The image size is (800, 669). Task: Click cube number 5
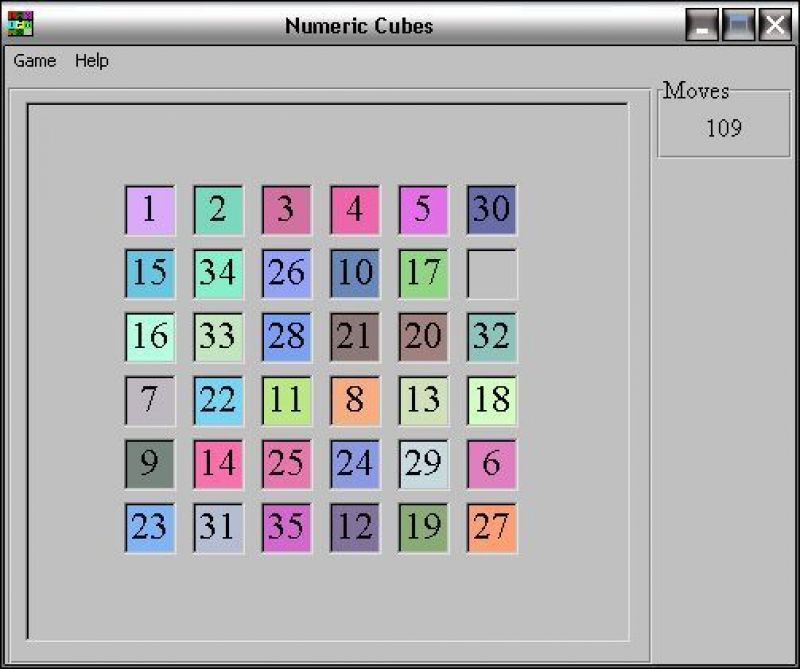point(423,210)
